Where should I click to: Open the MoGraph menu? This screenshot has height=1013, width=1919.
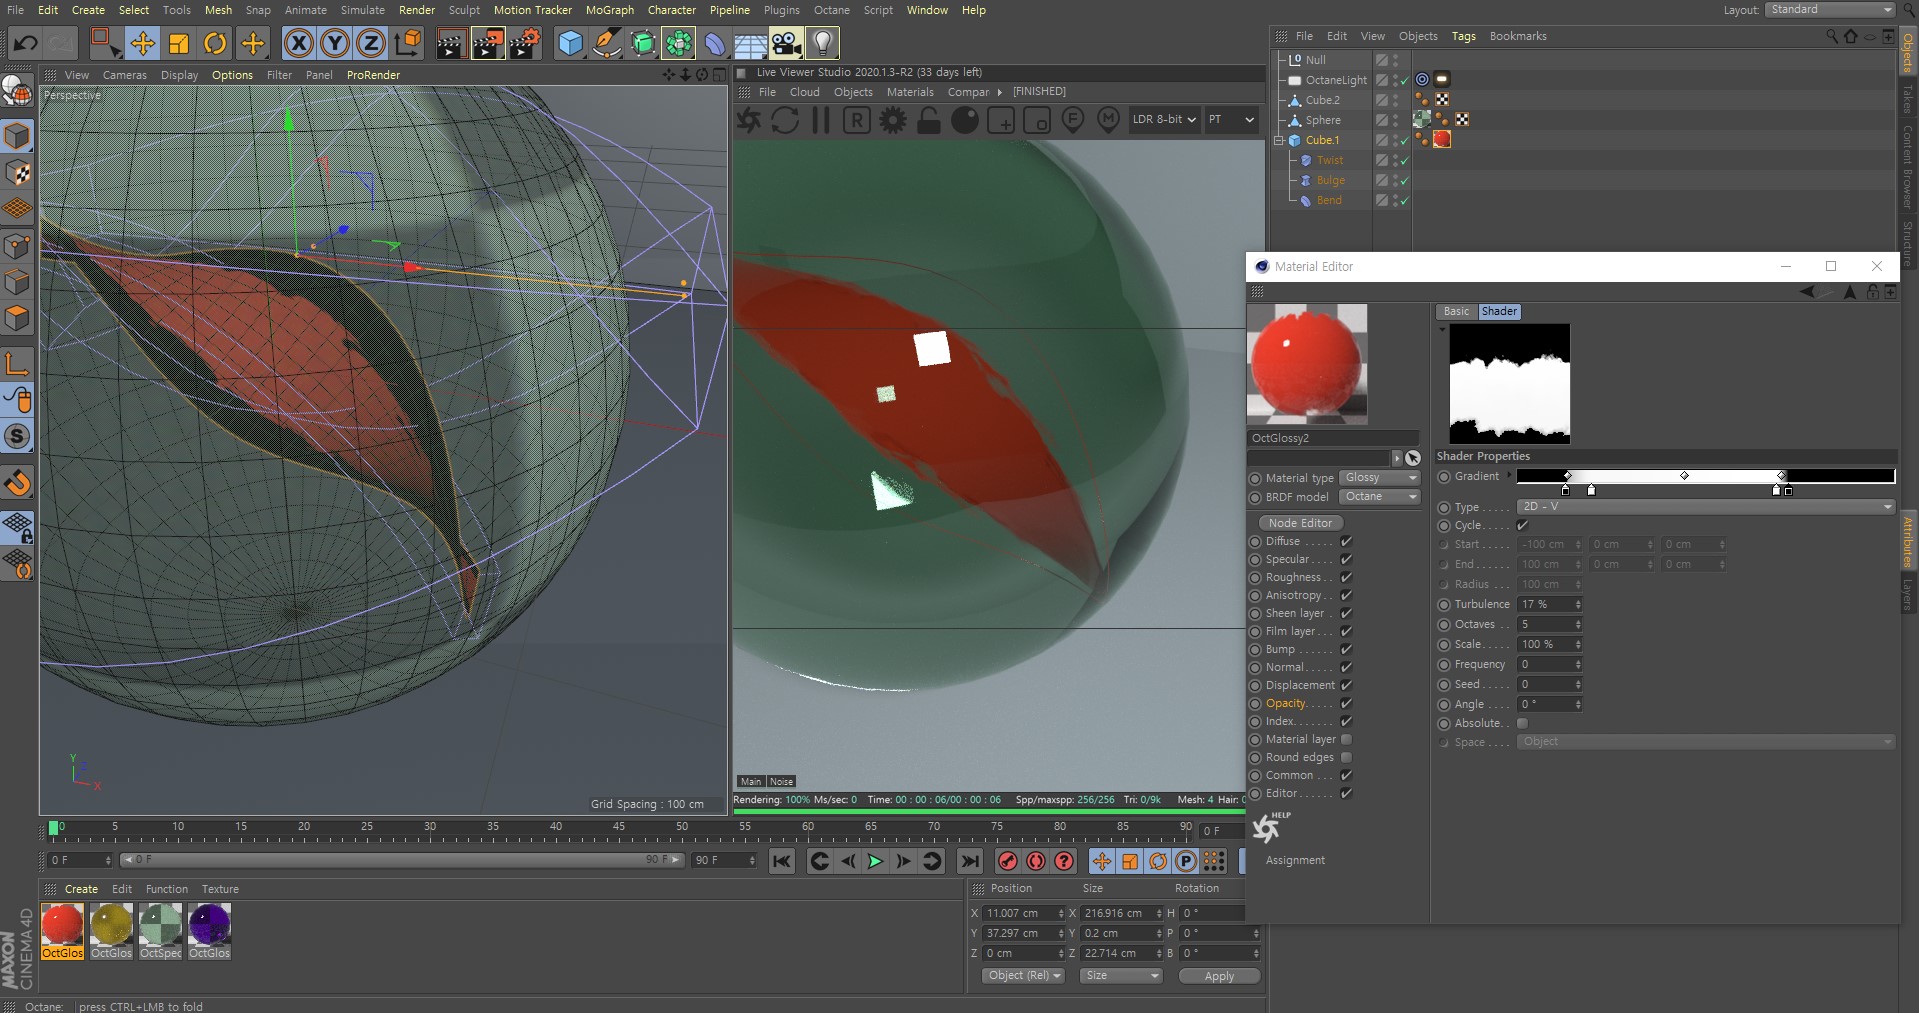[x=609, y=10]
